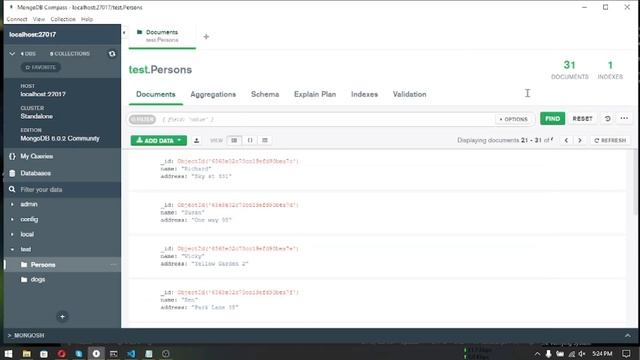Click the volume icon in system tray
Viewport: 640px width, 360px height.
point(582,353)
